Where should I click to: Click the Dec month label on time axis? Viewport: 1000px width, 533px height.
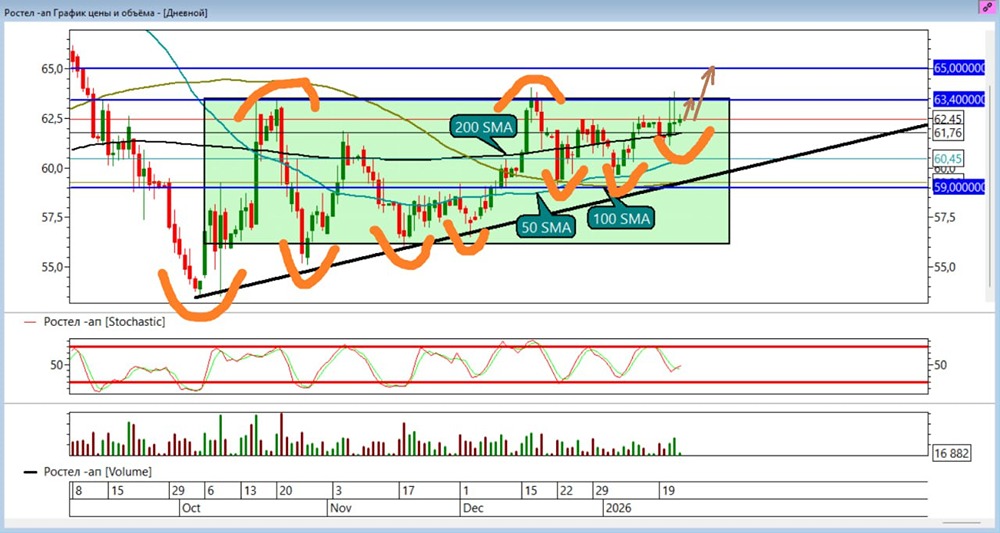[473, 508]
